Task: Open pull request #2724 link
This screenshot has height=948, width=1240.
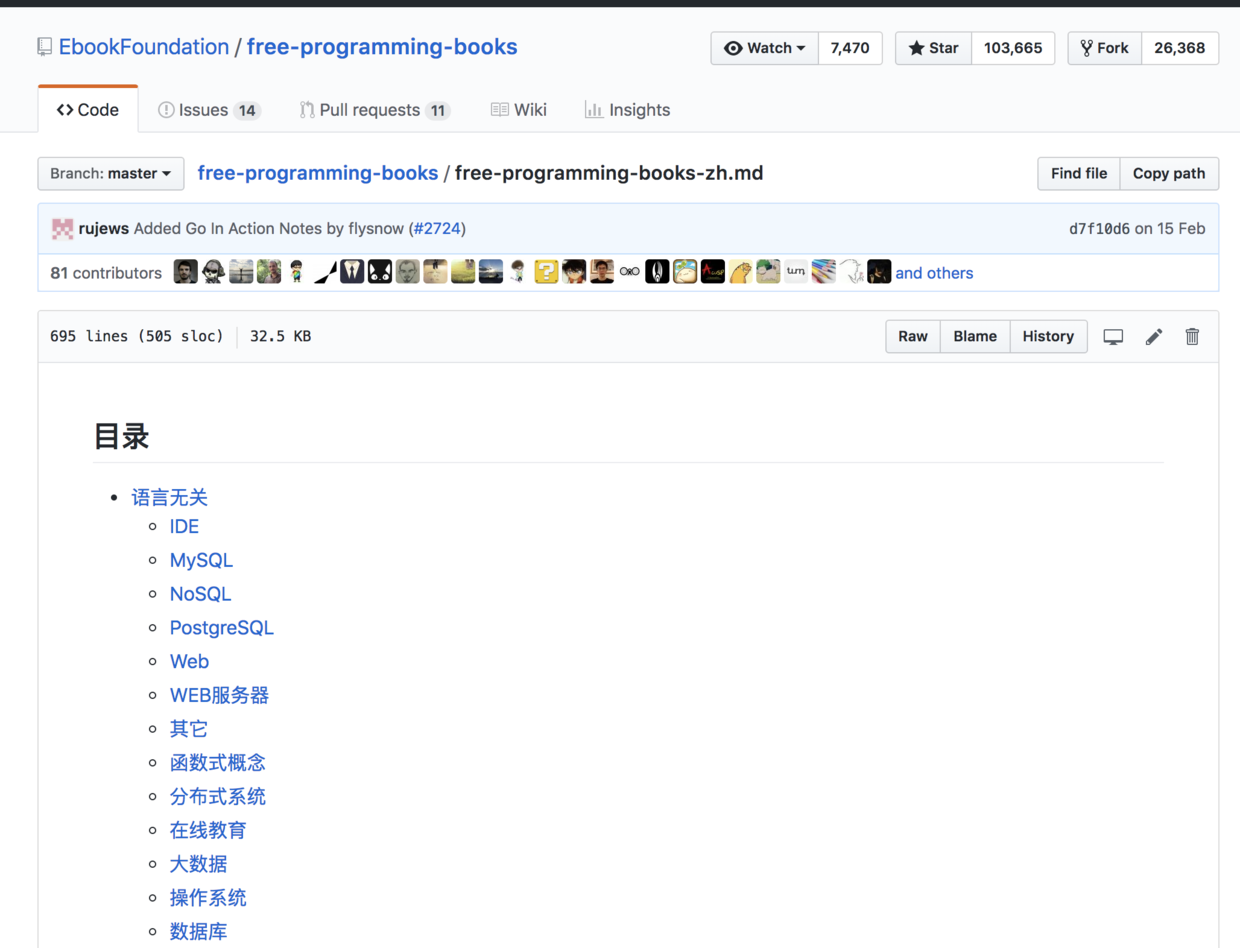Action: click(438, 228)
